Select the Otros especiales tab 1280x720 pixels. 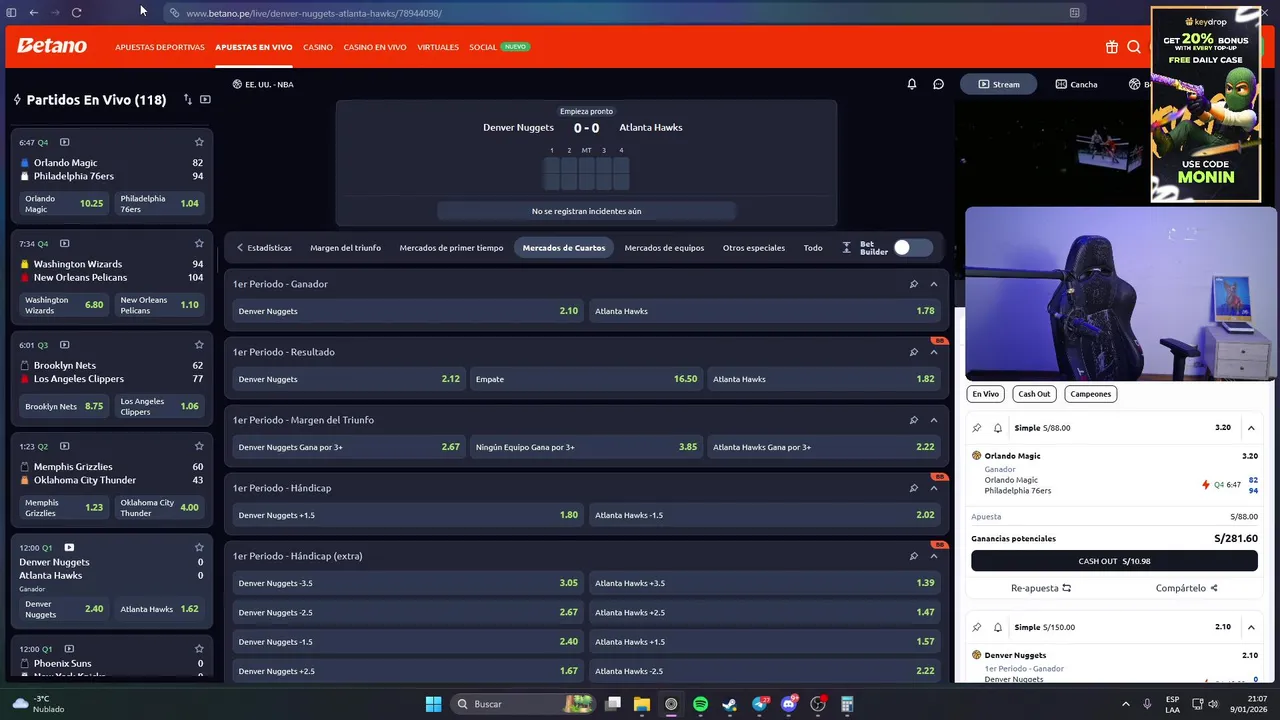tap(754, 248)
